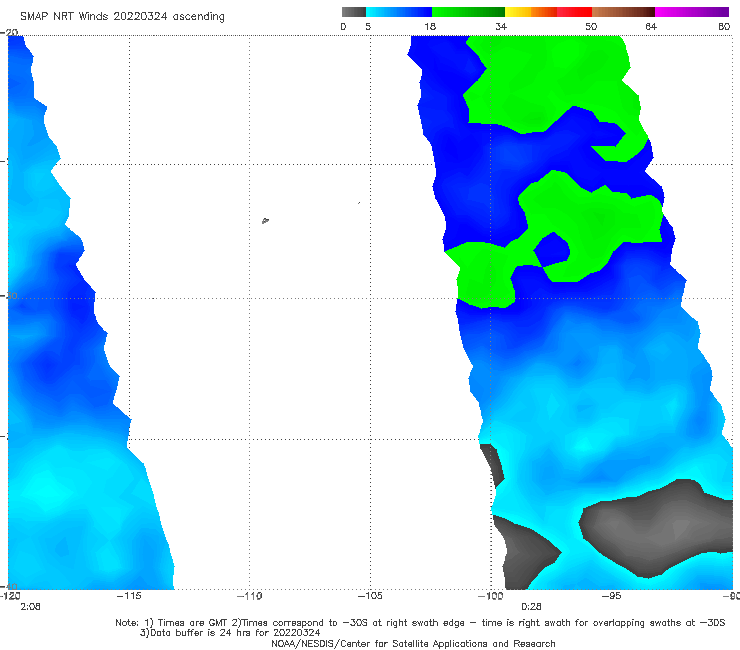Click the yellow-red 34-50 segment of the colorbar

tap(548, 12)
